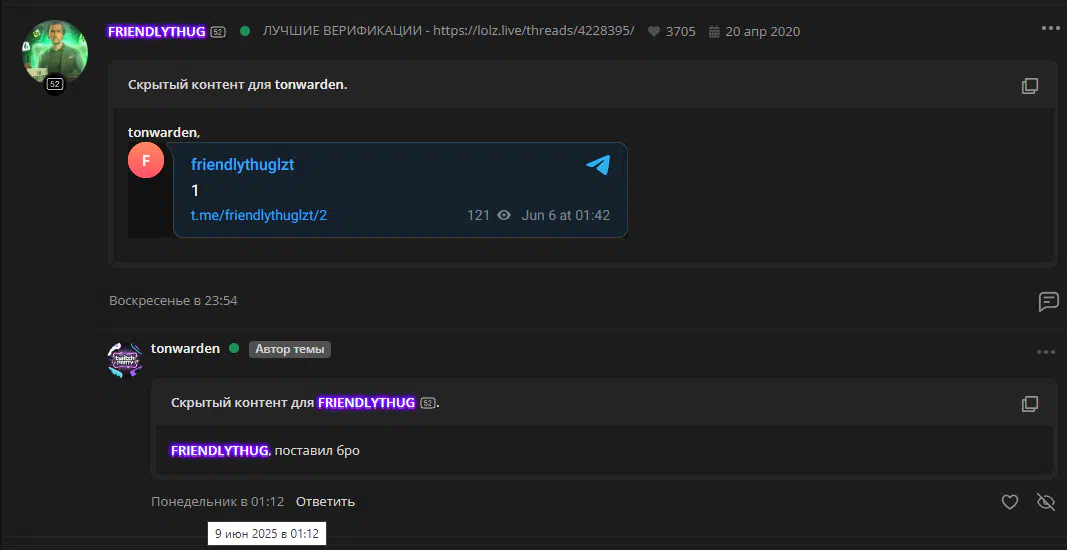
Task: Click the heart likes count 3705
Action: point(672,31)
